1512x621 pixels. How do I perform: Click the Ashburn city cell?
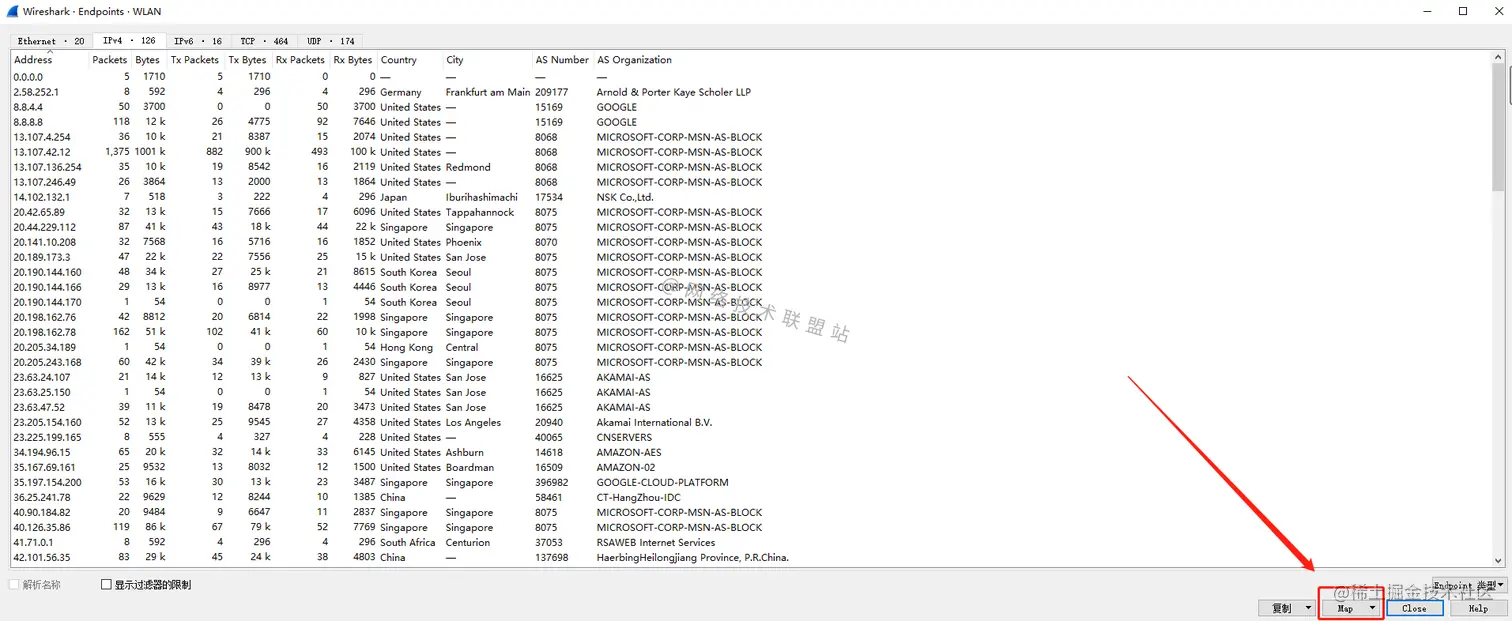(x=465, y=452)
